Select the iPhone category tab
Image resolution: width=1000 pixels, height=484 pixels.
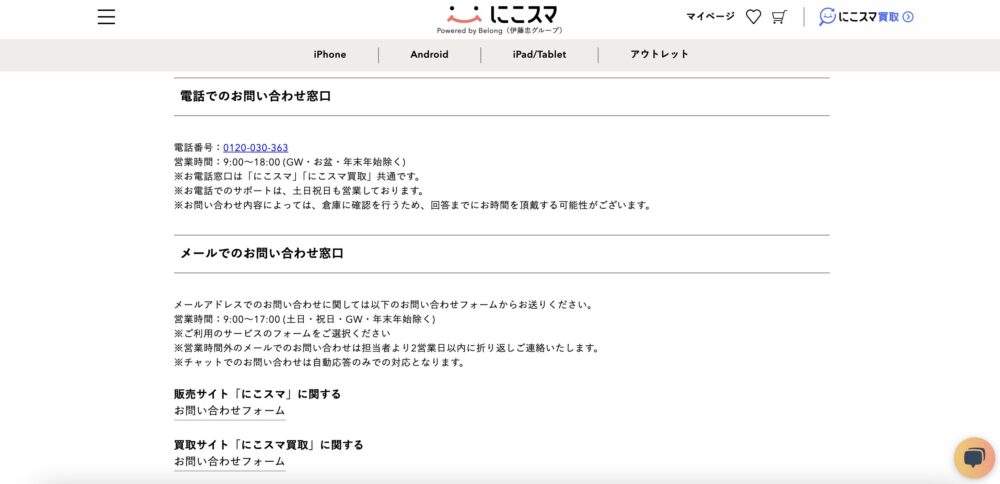click(x=329, y=55)
